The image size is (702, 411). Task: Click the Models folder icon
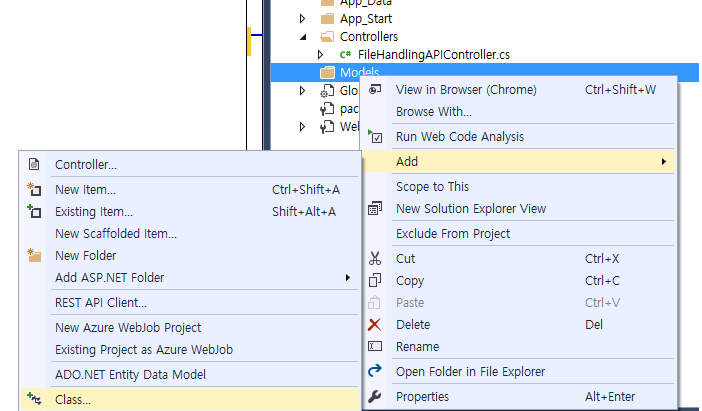point(328,73)
